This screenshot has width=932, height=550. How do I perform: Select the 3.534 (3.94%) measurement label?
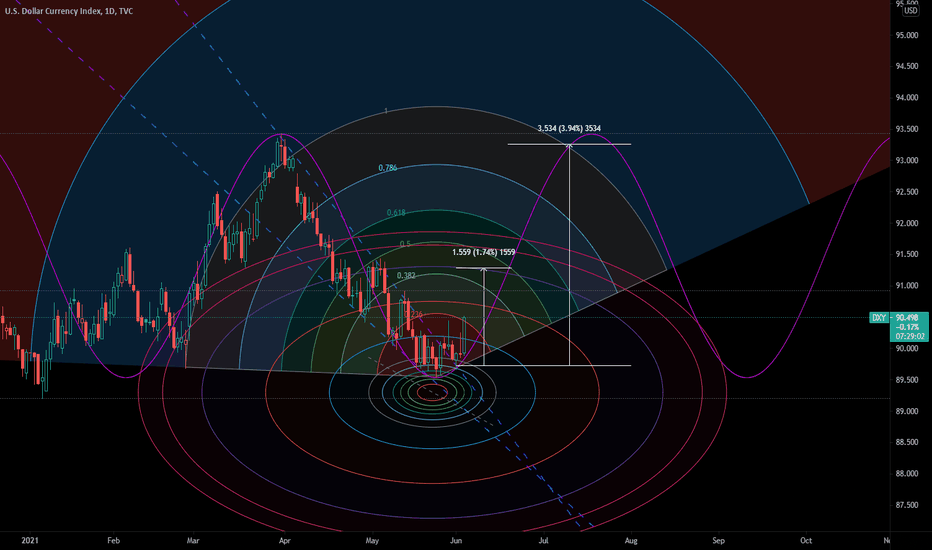click(569, 128)
